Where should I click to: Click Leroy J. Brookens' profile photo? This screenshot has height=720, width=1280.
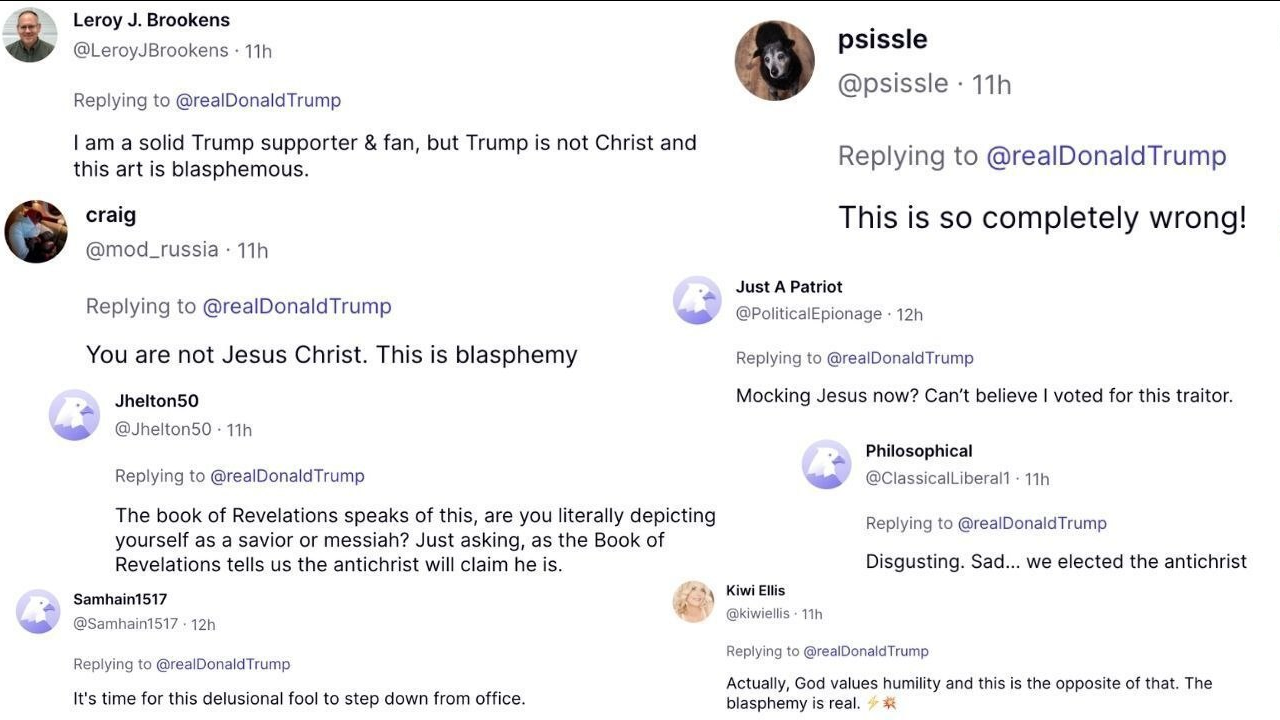coord(30,36)
